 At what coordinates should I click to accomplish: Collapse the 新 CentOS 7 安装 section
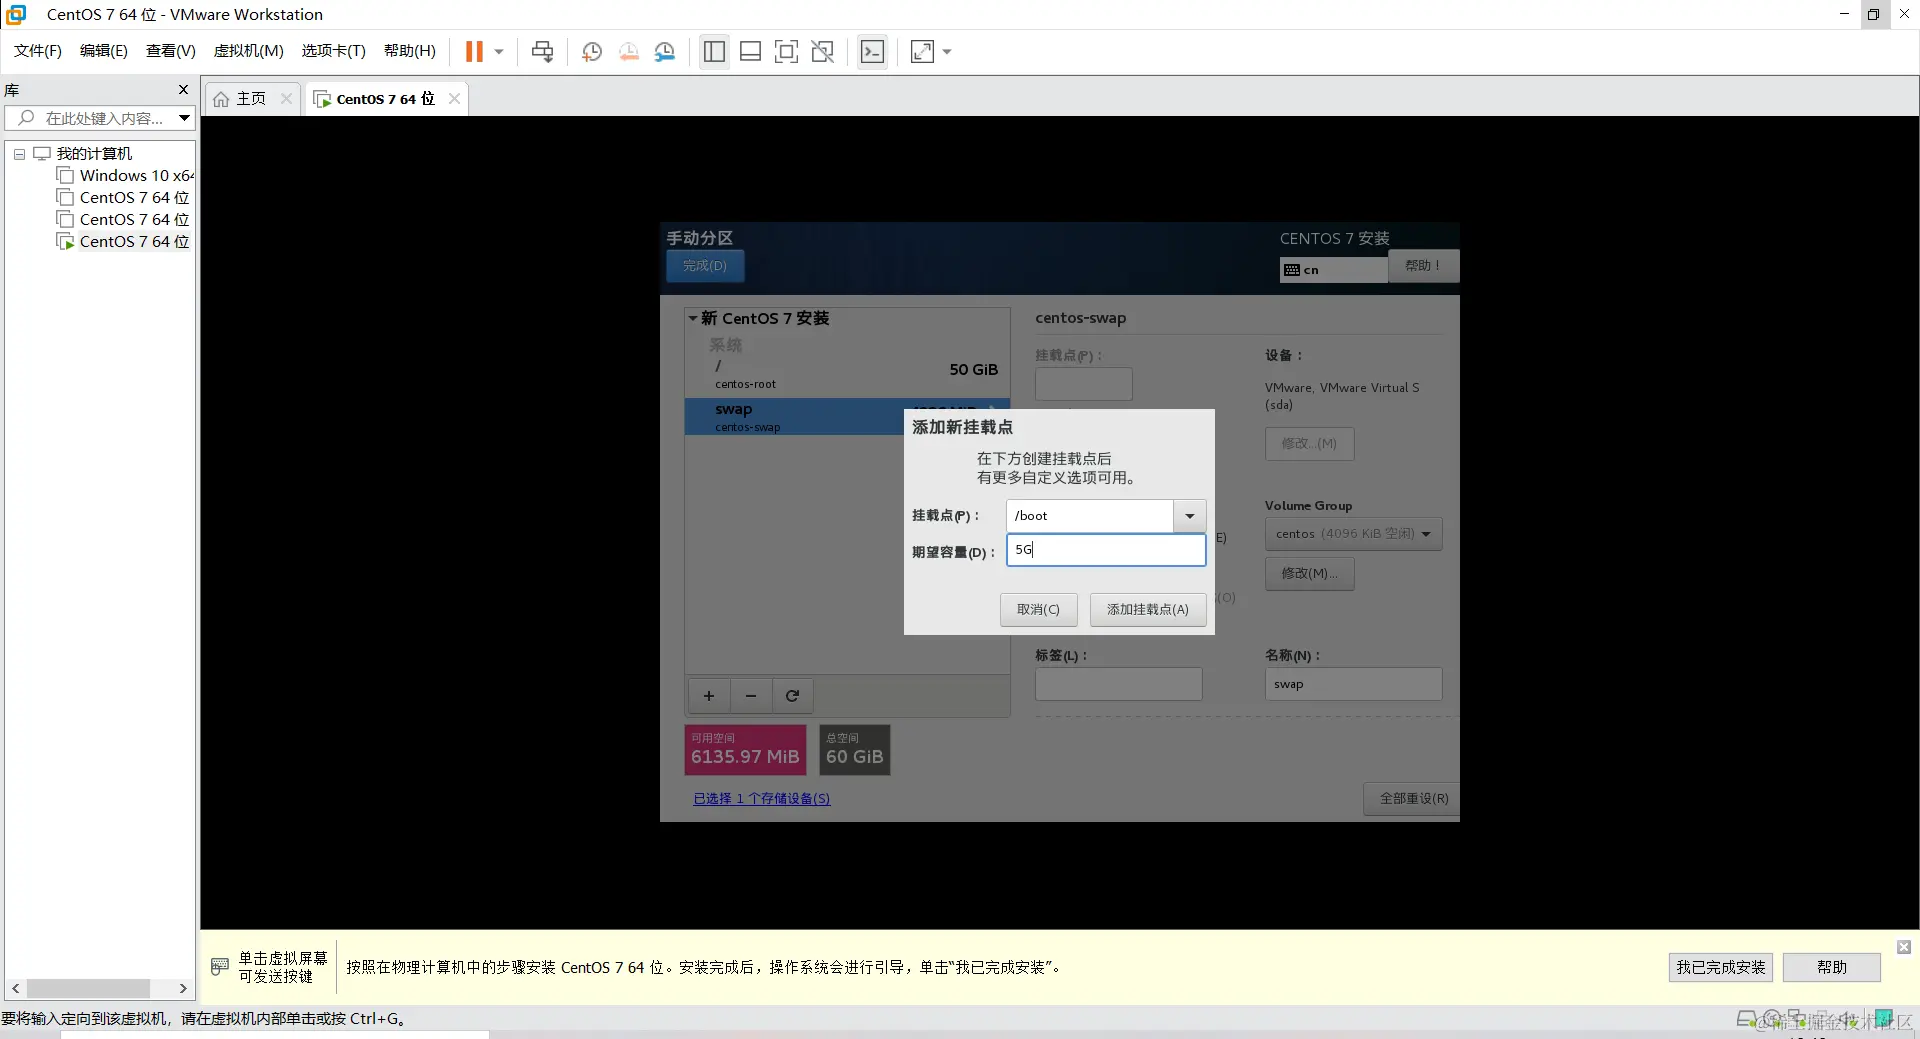693,318
